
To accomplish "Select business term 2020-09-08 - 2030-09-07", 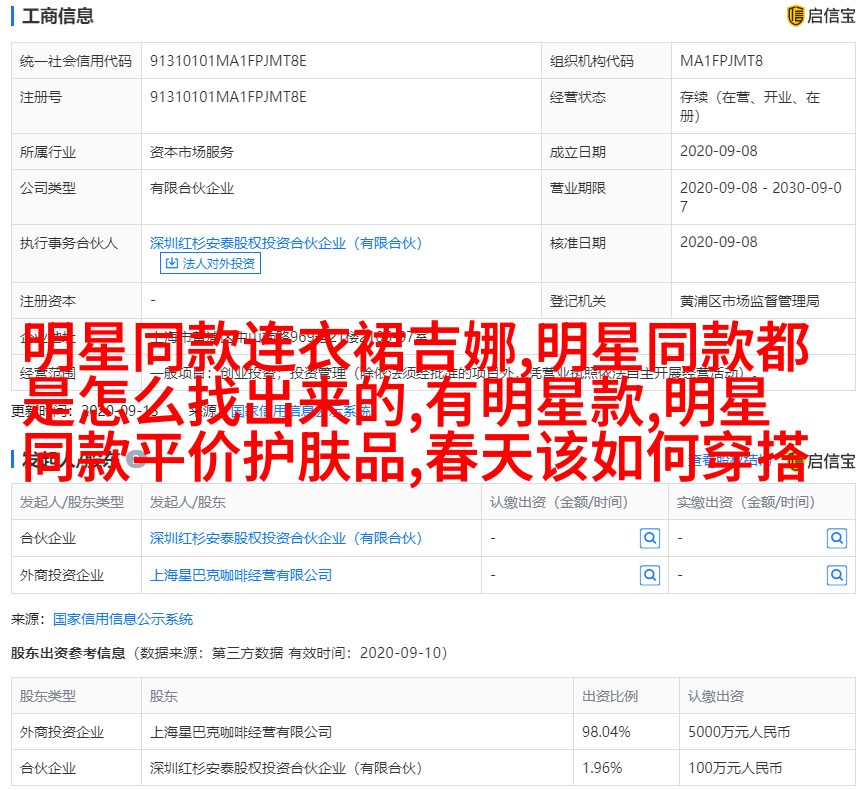I will (761, 197).
